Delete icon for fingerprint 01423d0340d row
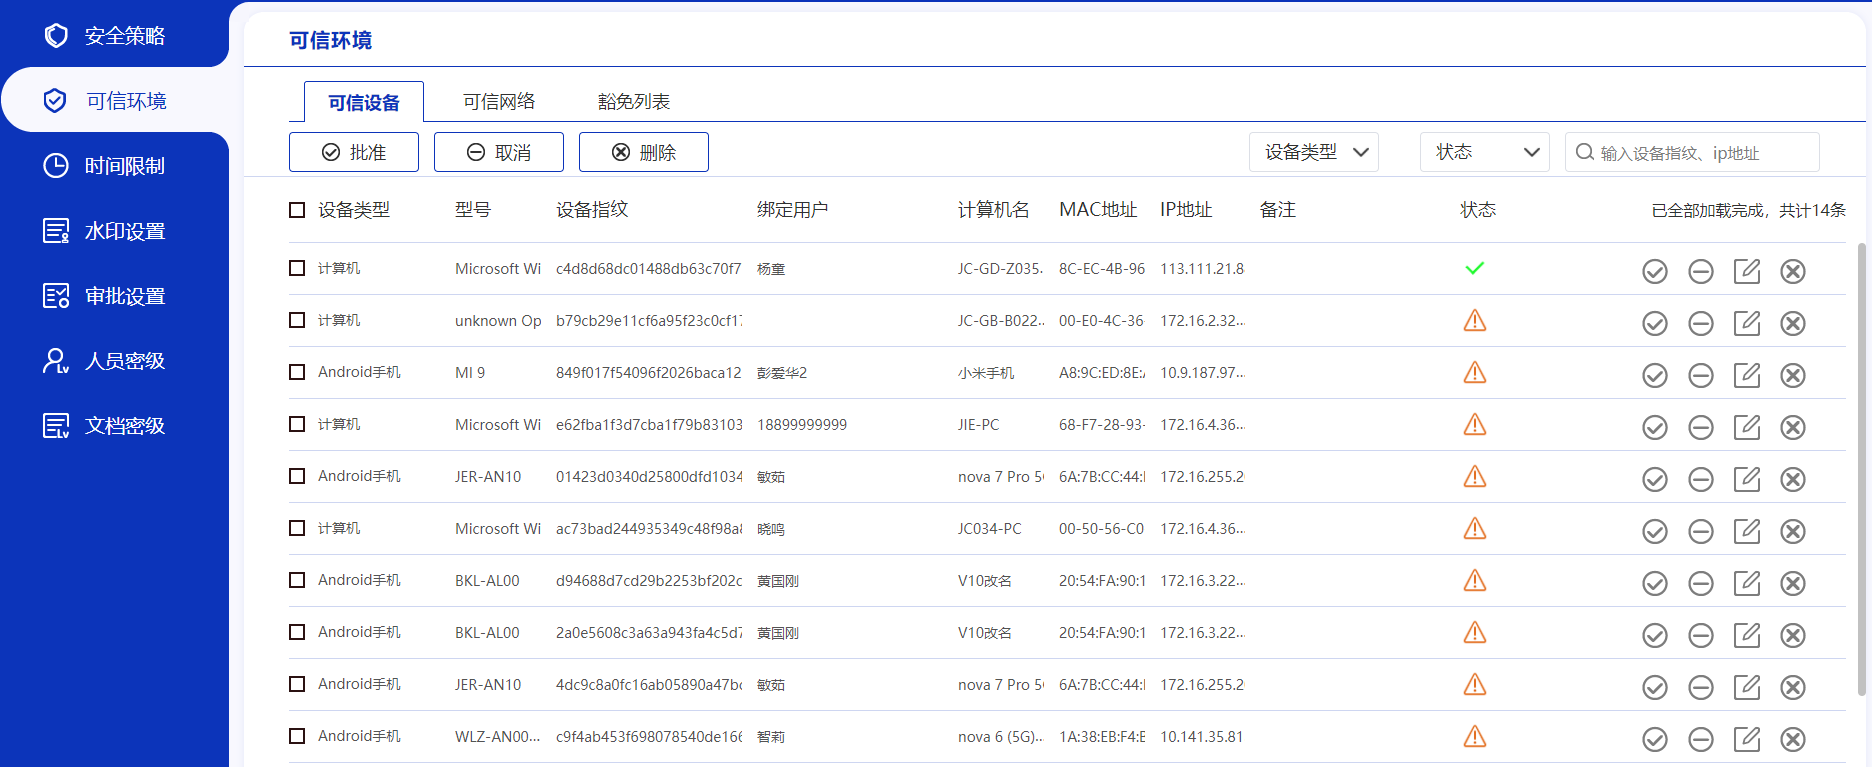Image resolution: width=1872 pixels, height=767 pixels. [x=1793, y=479]
